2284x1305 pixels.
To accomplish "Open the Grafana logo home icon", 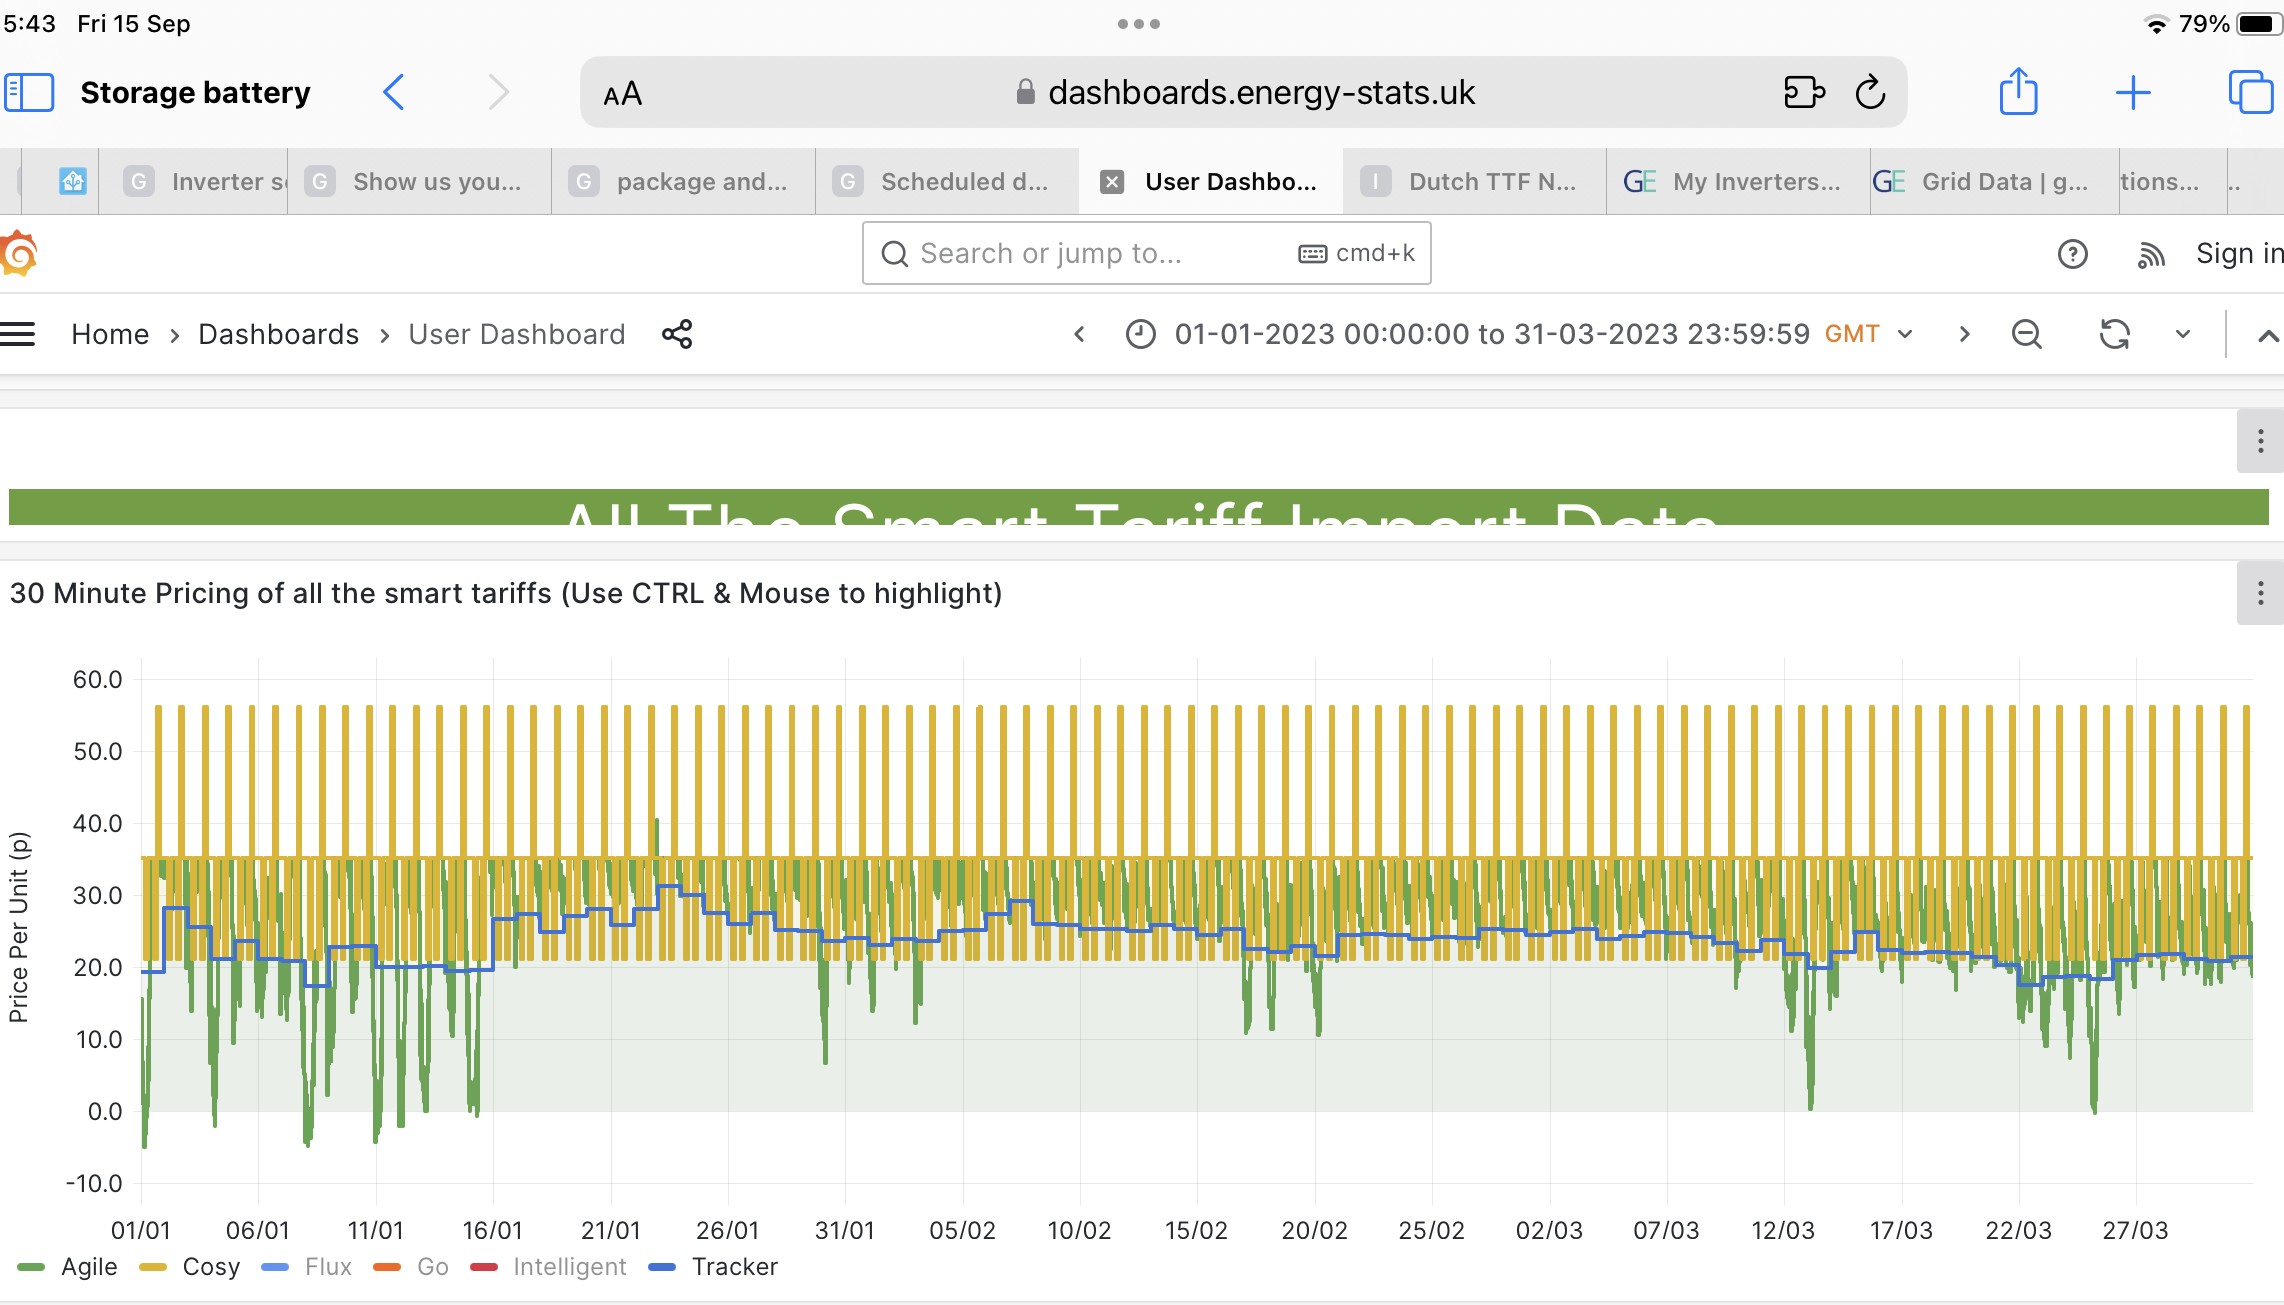I will (19, 253).
